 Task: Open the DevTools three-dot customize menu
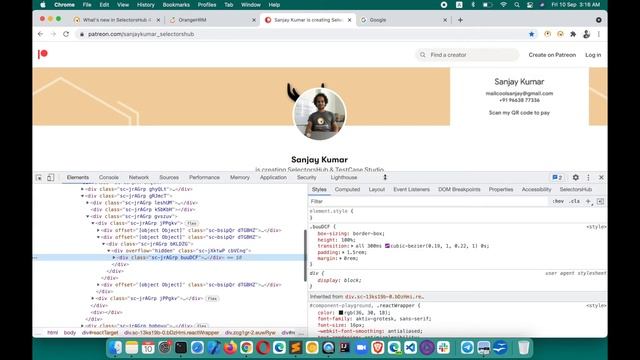pos(588,178)
